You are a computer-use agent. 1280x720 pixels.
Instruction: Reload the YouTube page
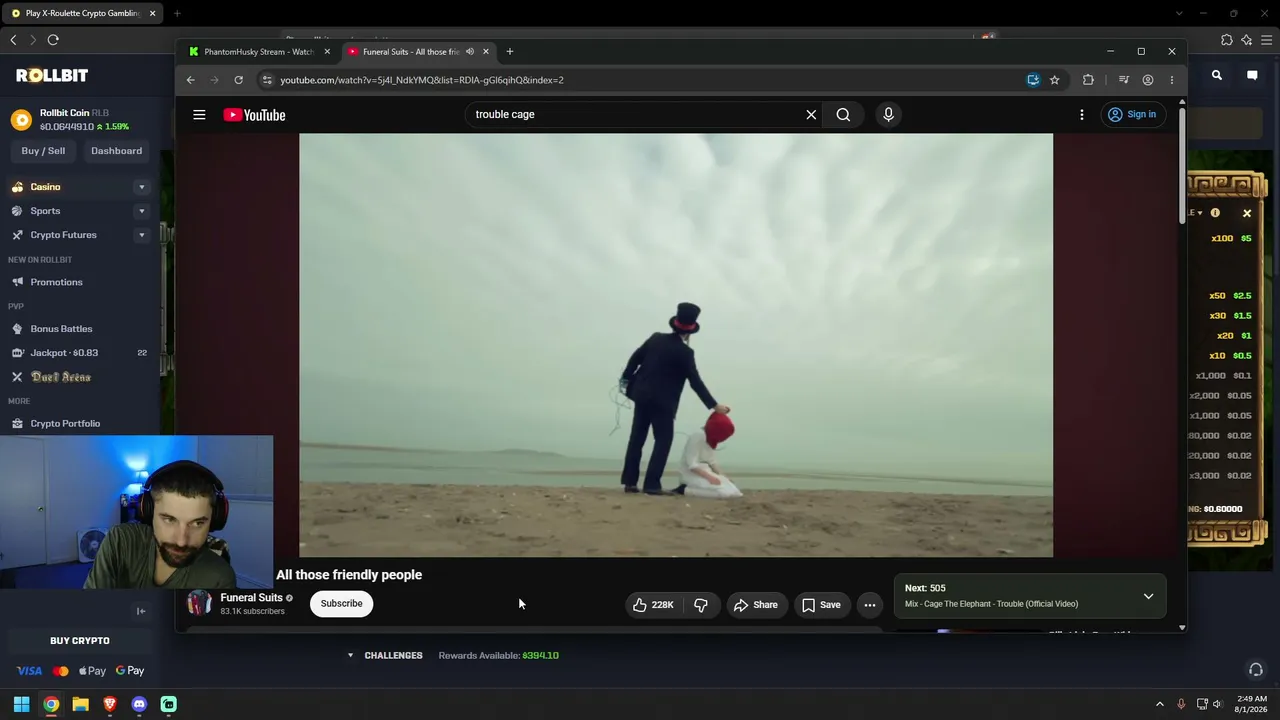click(x=238, y=80)
